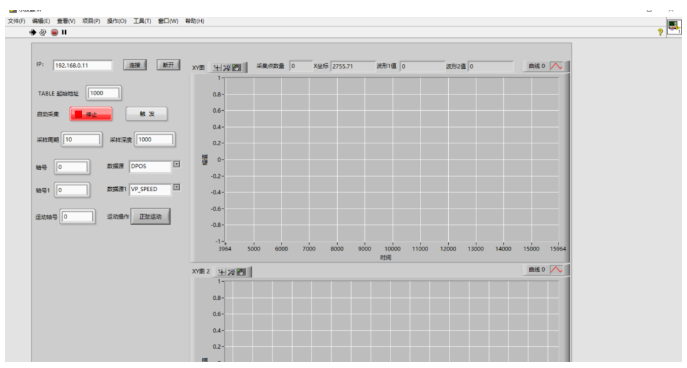Click the 触发 trigger button
The height and width of the screenshot is (368, 687).
tap(147, 114)
